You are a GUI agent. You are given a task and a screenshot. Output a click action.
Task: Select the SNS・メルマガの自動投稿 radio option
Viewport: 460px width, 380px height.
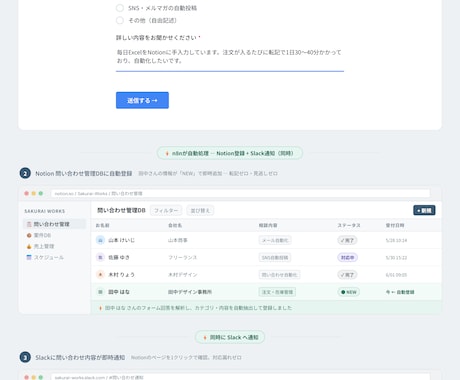point(120,8)
